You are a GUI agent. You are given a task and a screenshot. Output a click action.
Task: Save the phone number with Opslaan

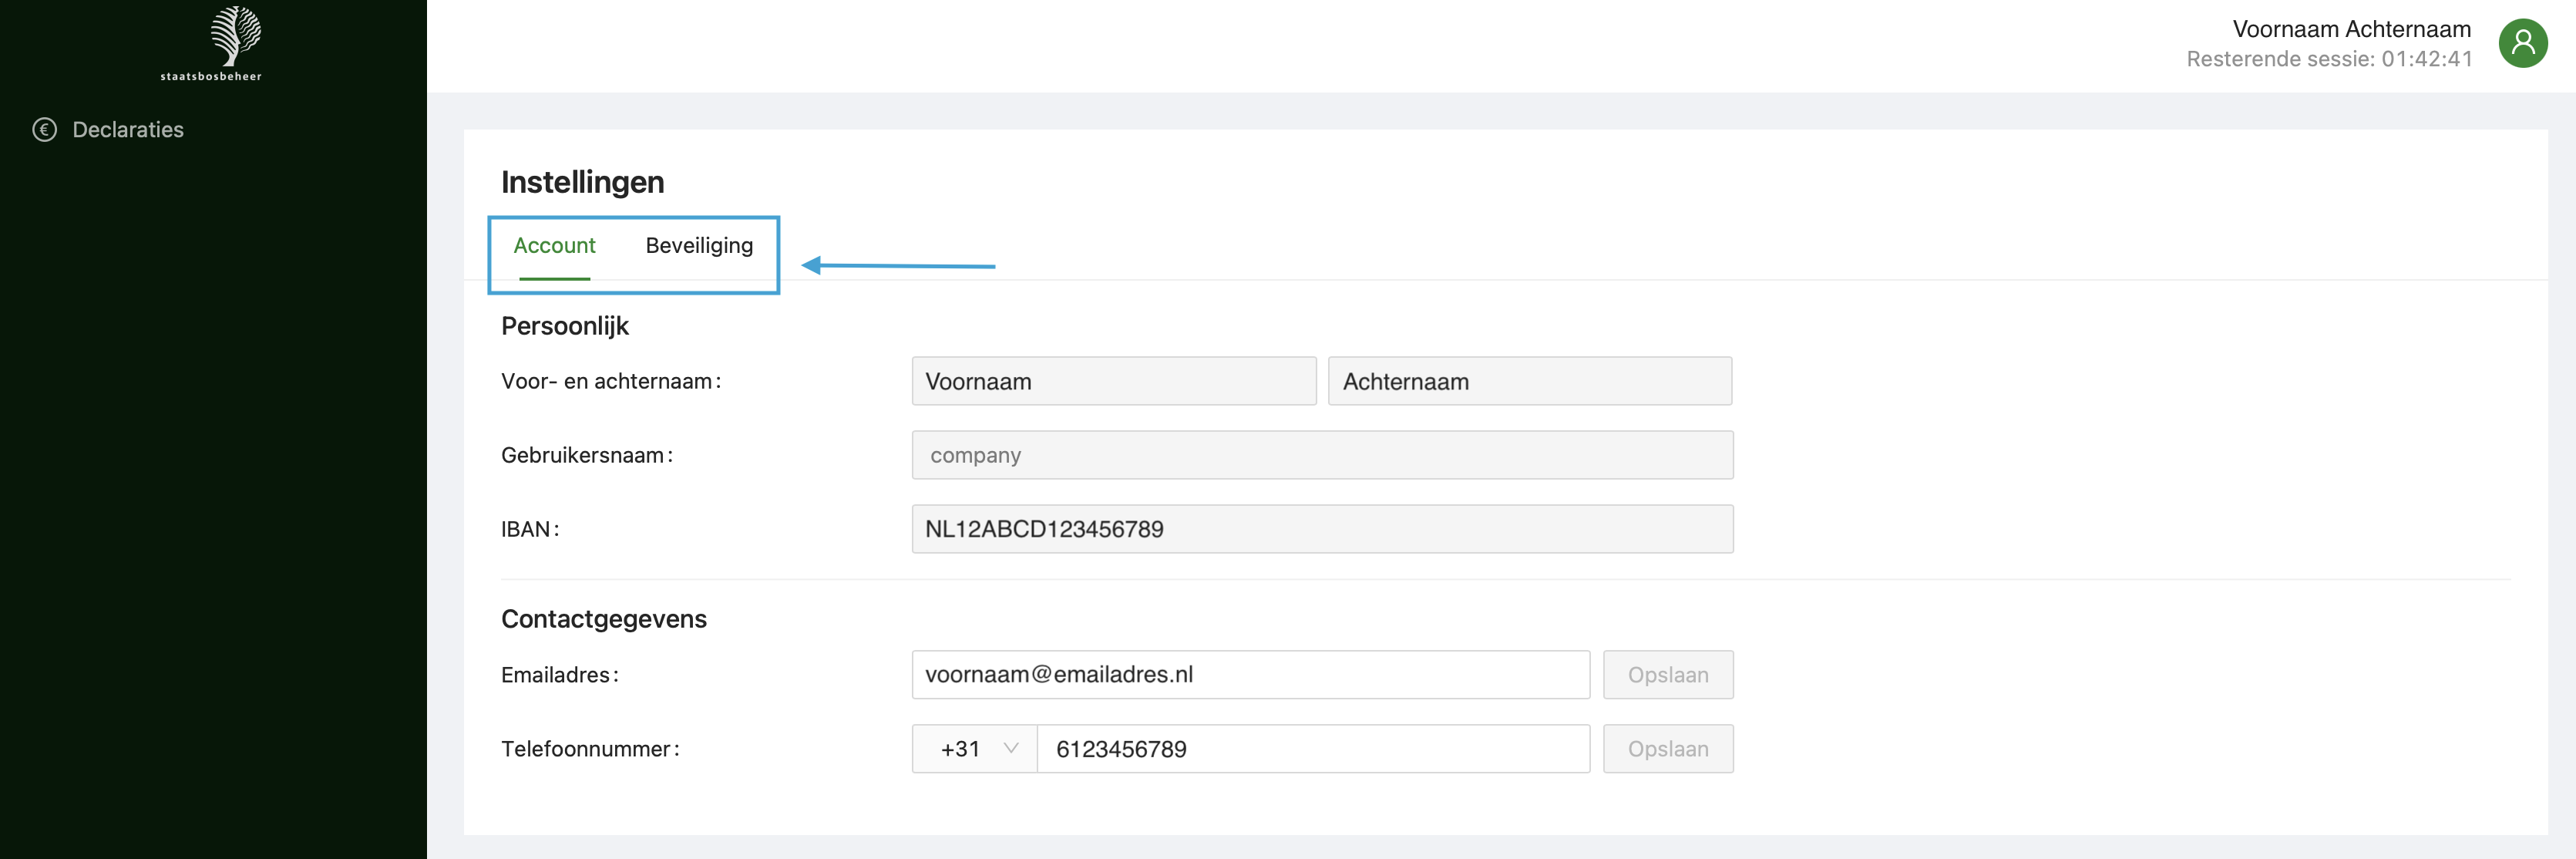[x=1668, y=749]
